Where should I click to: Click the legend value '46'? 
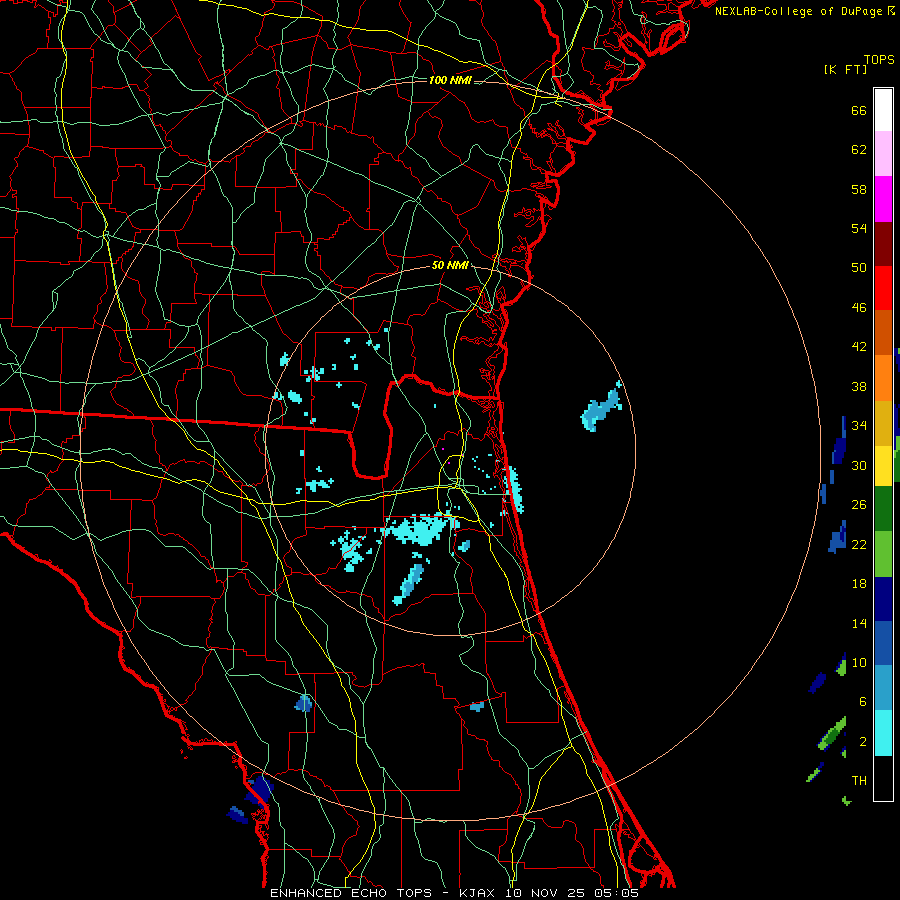click(x=859, y=308)
